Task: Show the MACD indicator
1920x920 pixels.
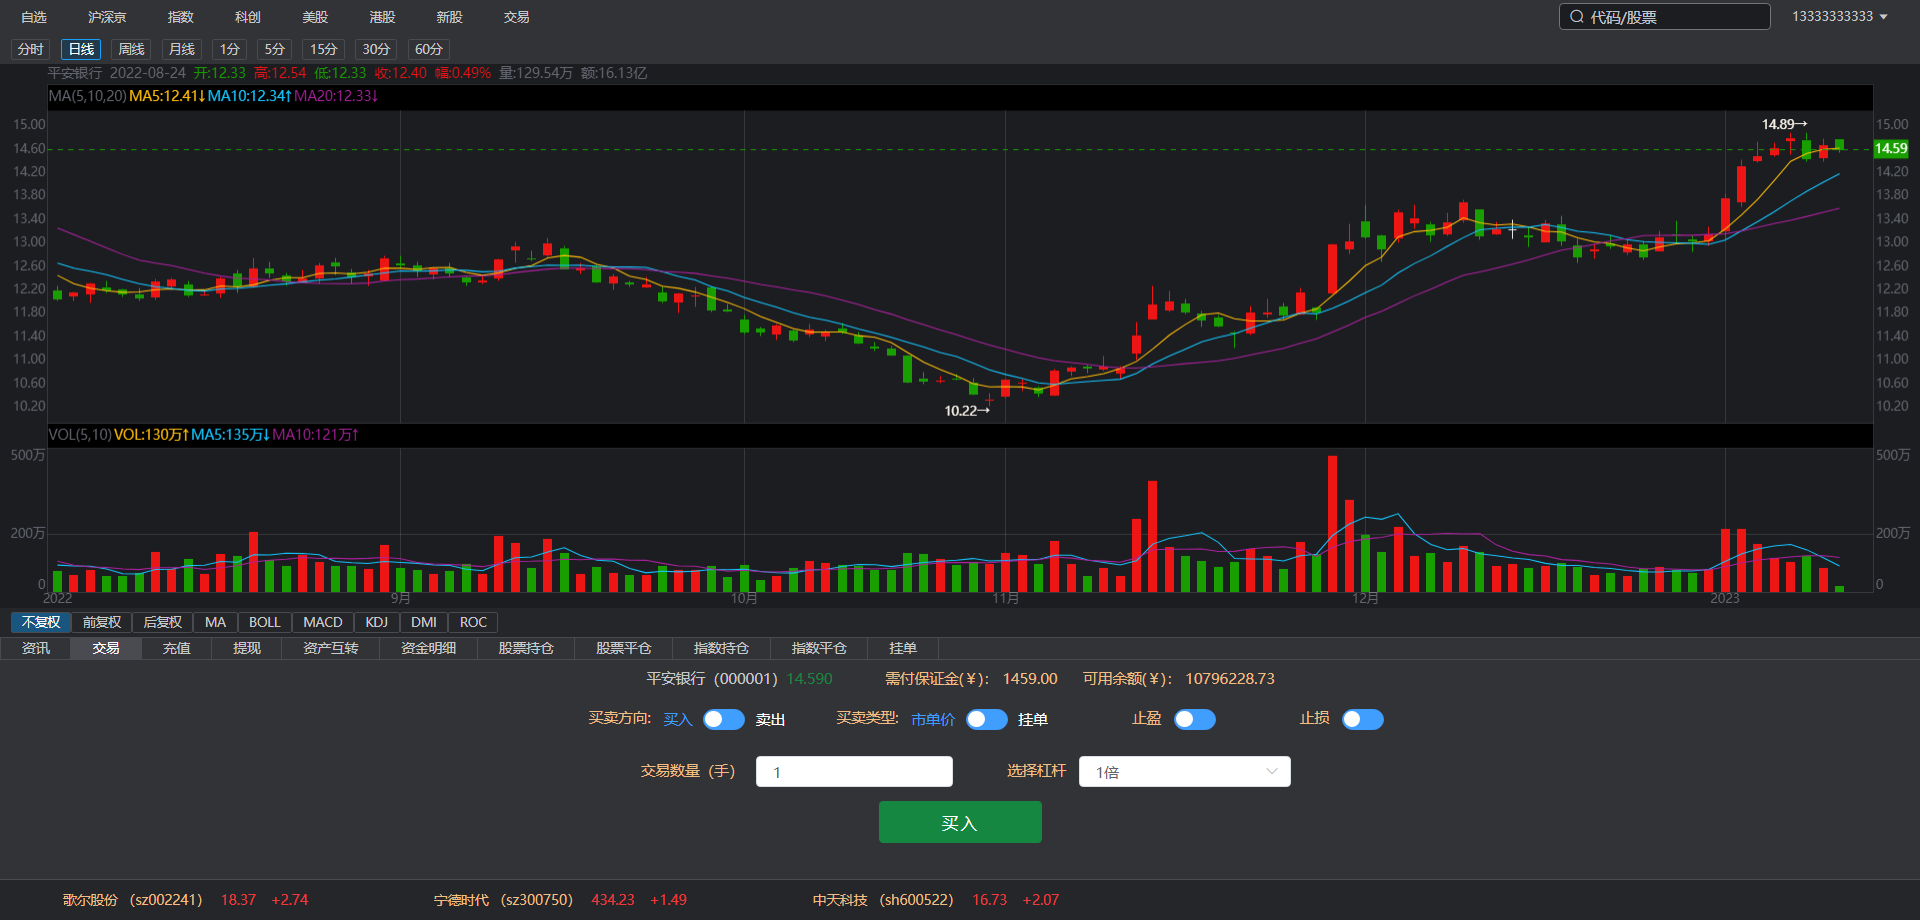Action: (x=322, y=622)
